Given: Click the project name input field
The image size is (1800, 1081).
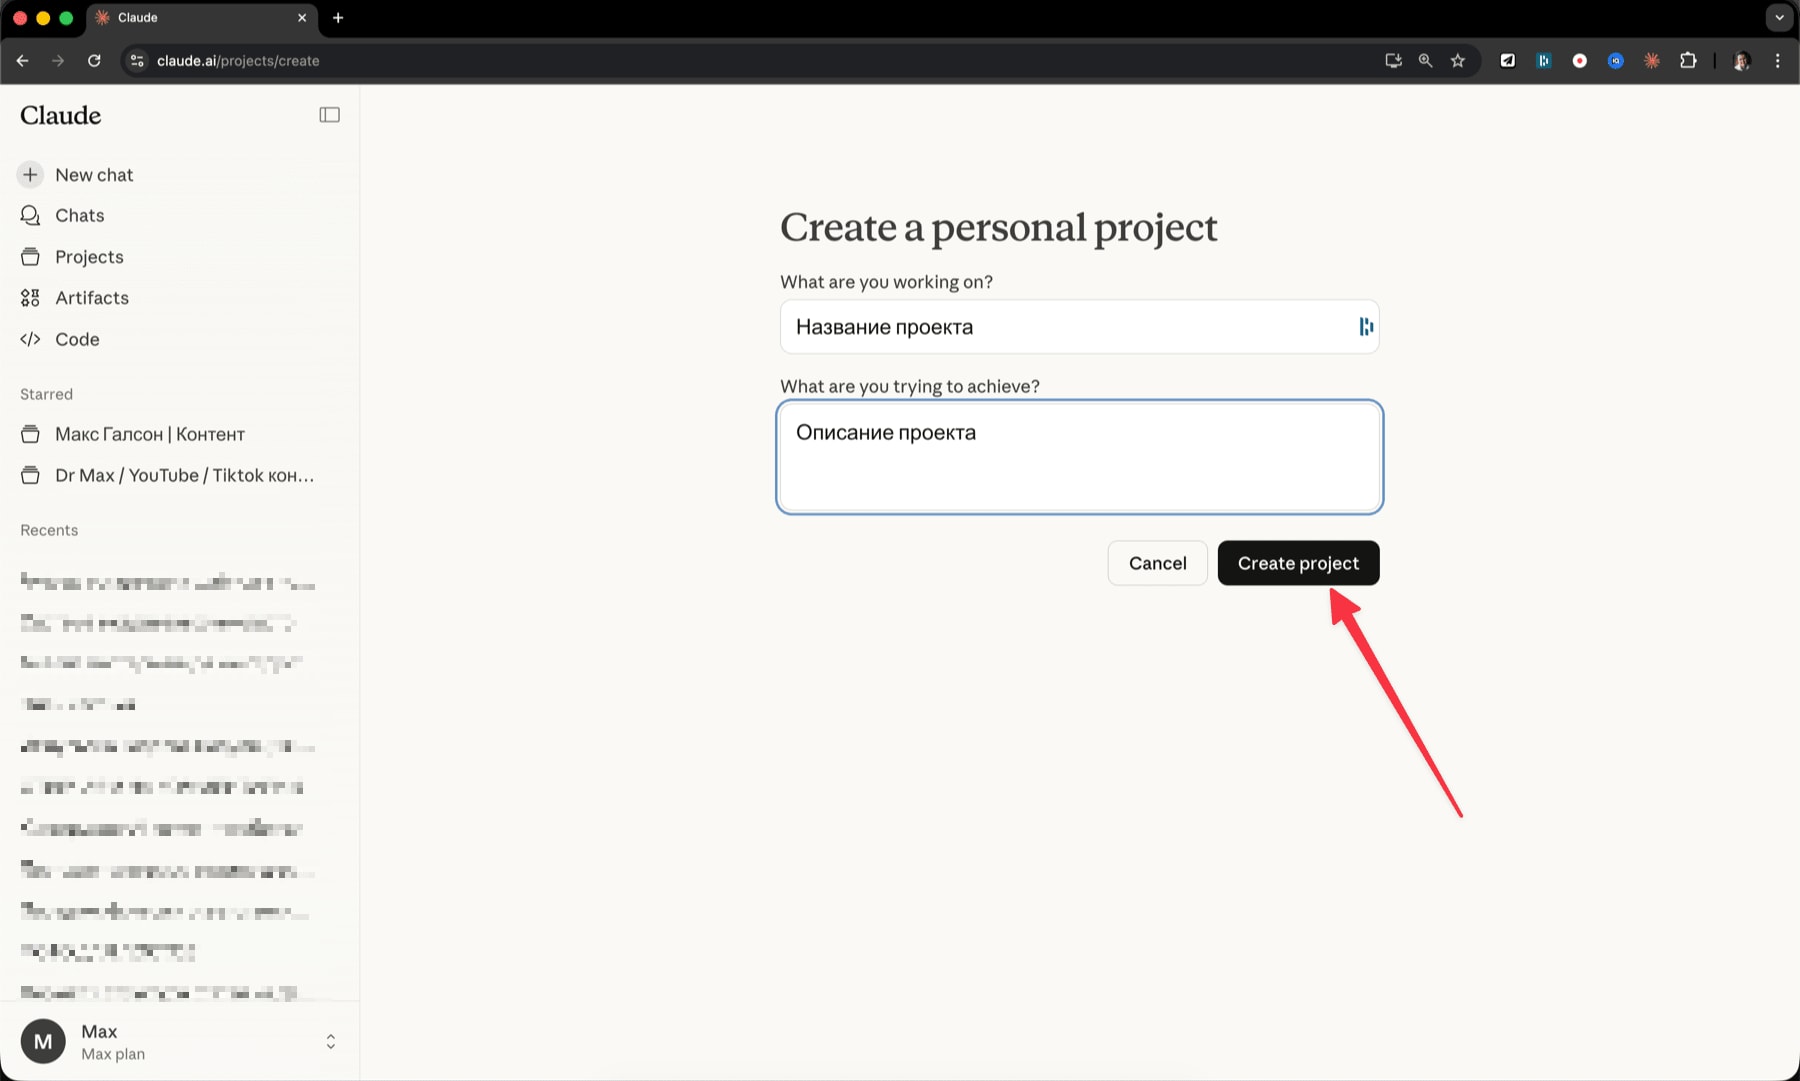Looking at the screenshot, I should click(x=1079, y=327).
